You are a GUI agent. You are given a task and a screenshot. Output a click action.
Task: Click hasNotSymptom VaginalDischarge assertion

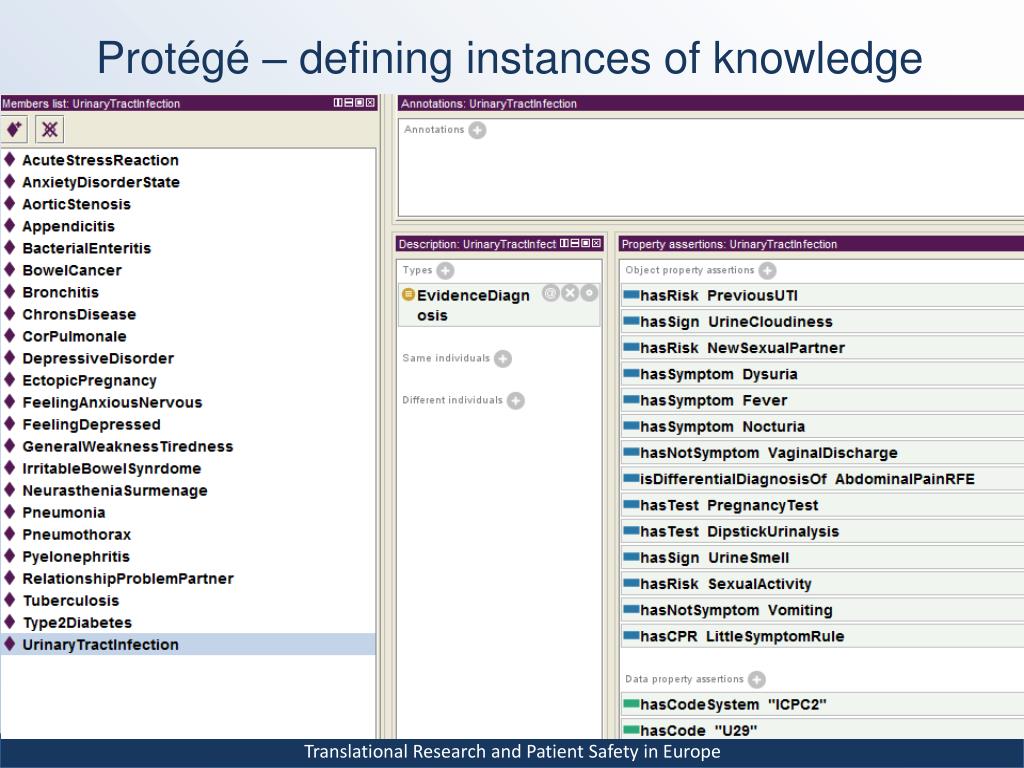click(x=823, y=453)
